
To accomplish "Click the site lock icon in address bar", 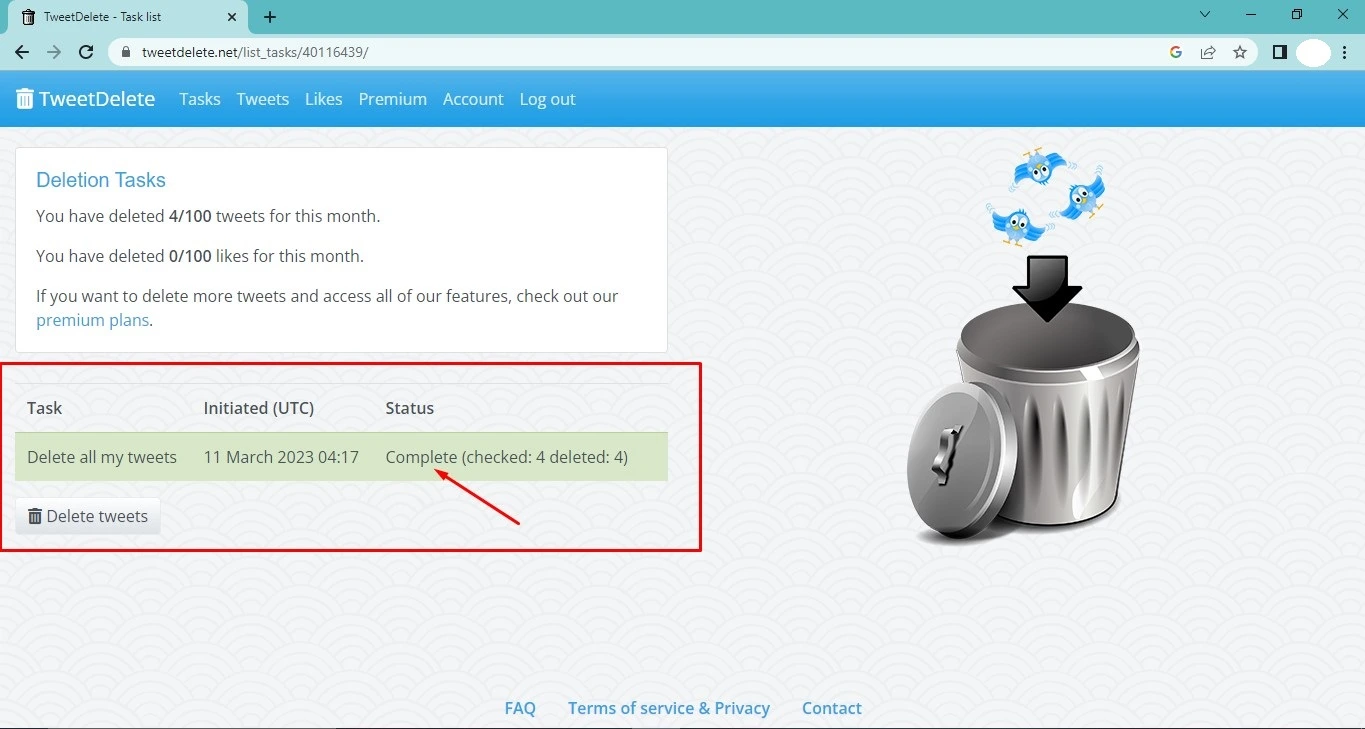I will click(x=126, y=52).
